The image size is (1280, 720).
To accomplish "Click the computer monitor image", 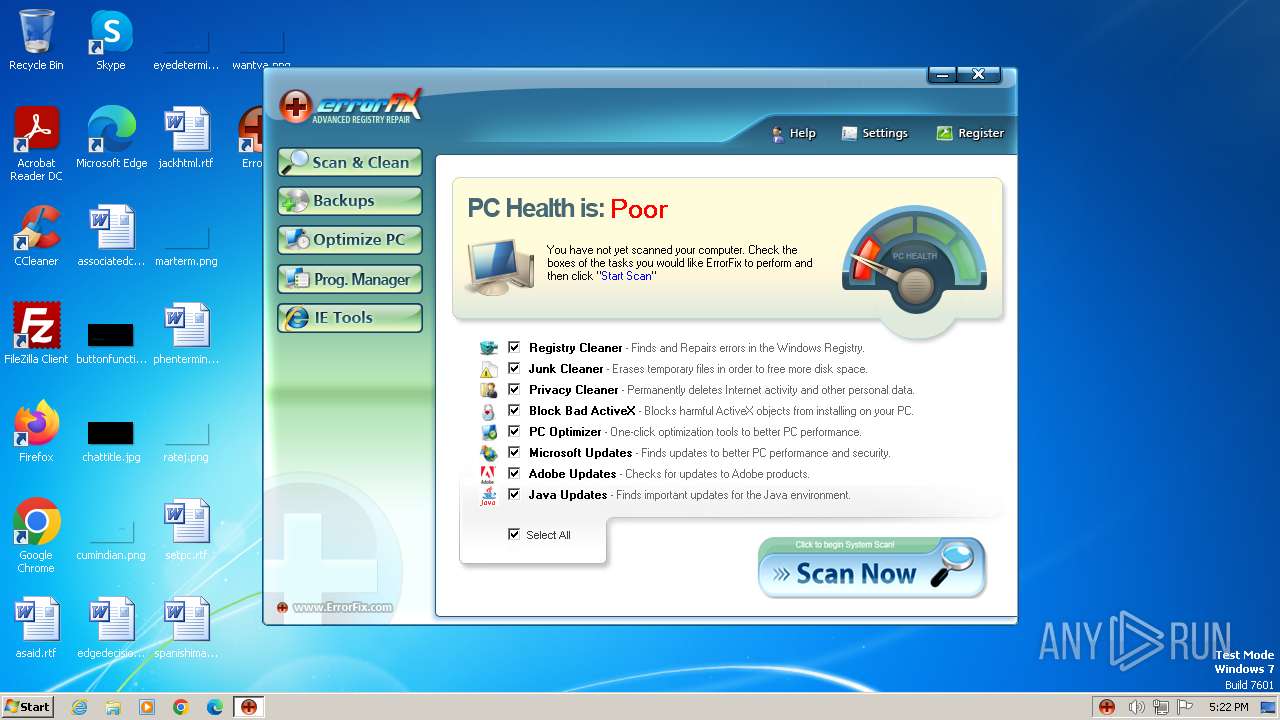I will click(500, 266).
